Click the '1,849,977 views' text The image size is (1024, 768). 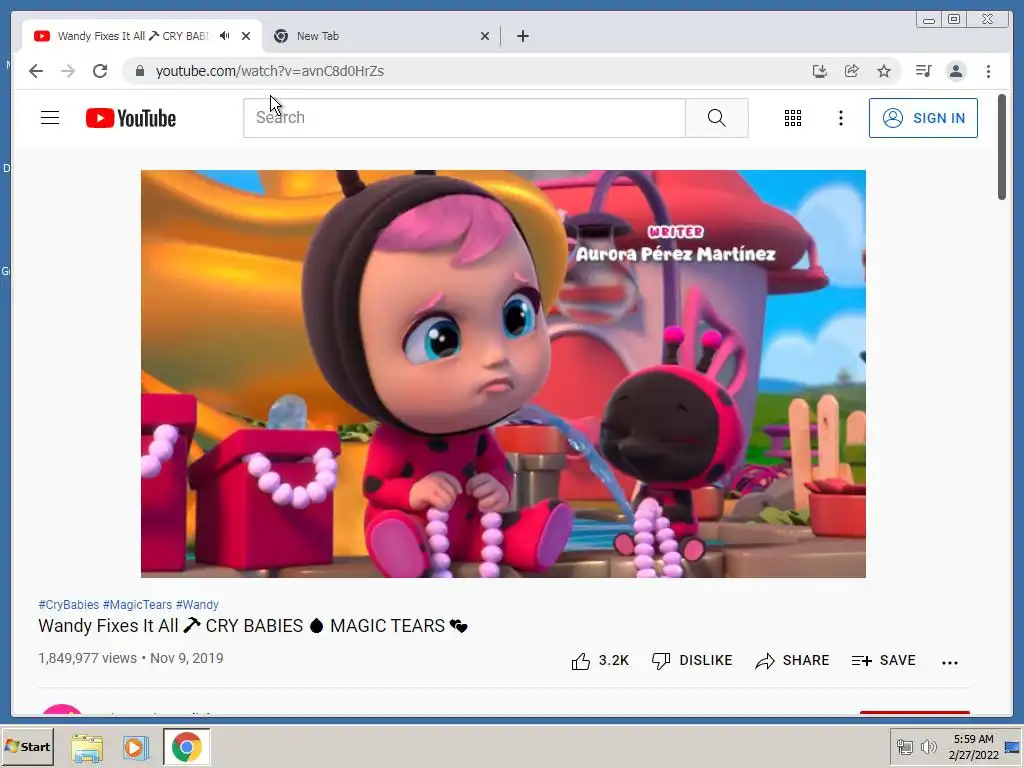coord(88,658)
